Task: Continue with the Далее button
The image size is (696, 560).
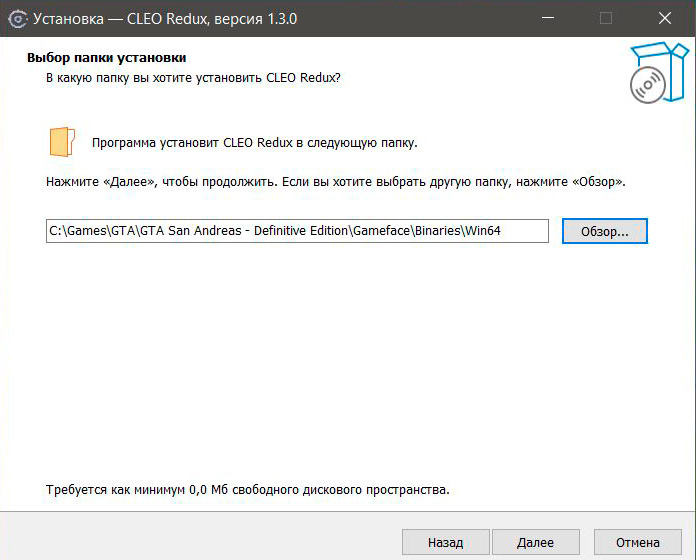Action: coord(536,542)
